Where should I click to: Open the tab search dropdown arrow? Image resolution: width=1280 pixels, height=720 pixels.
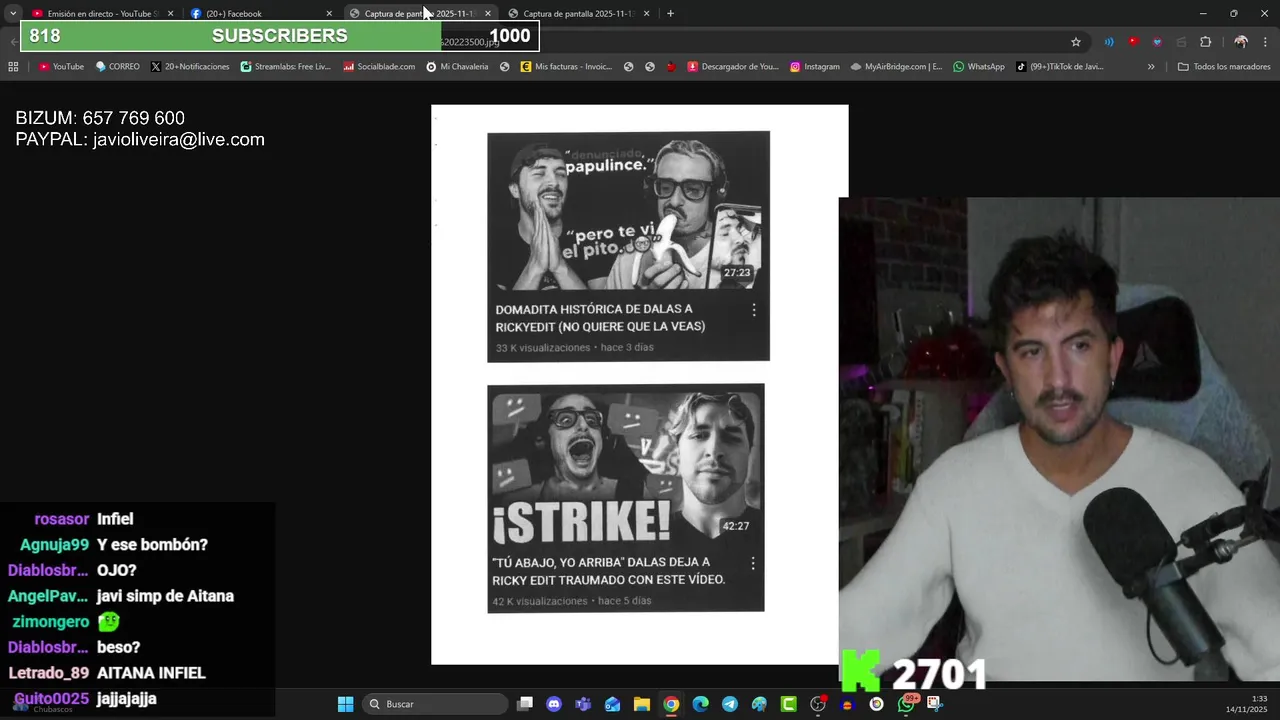(x=13, y=13)
